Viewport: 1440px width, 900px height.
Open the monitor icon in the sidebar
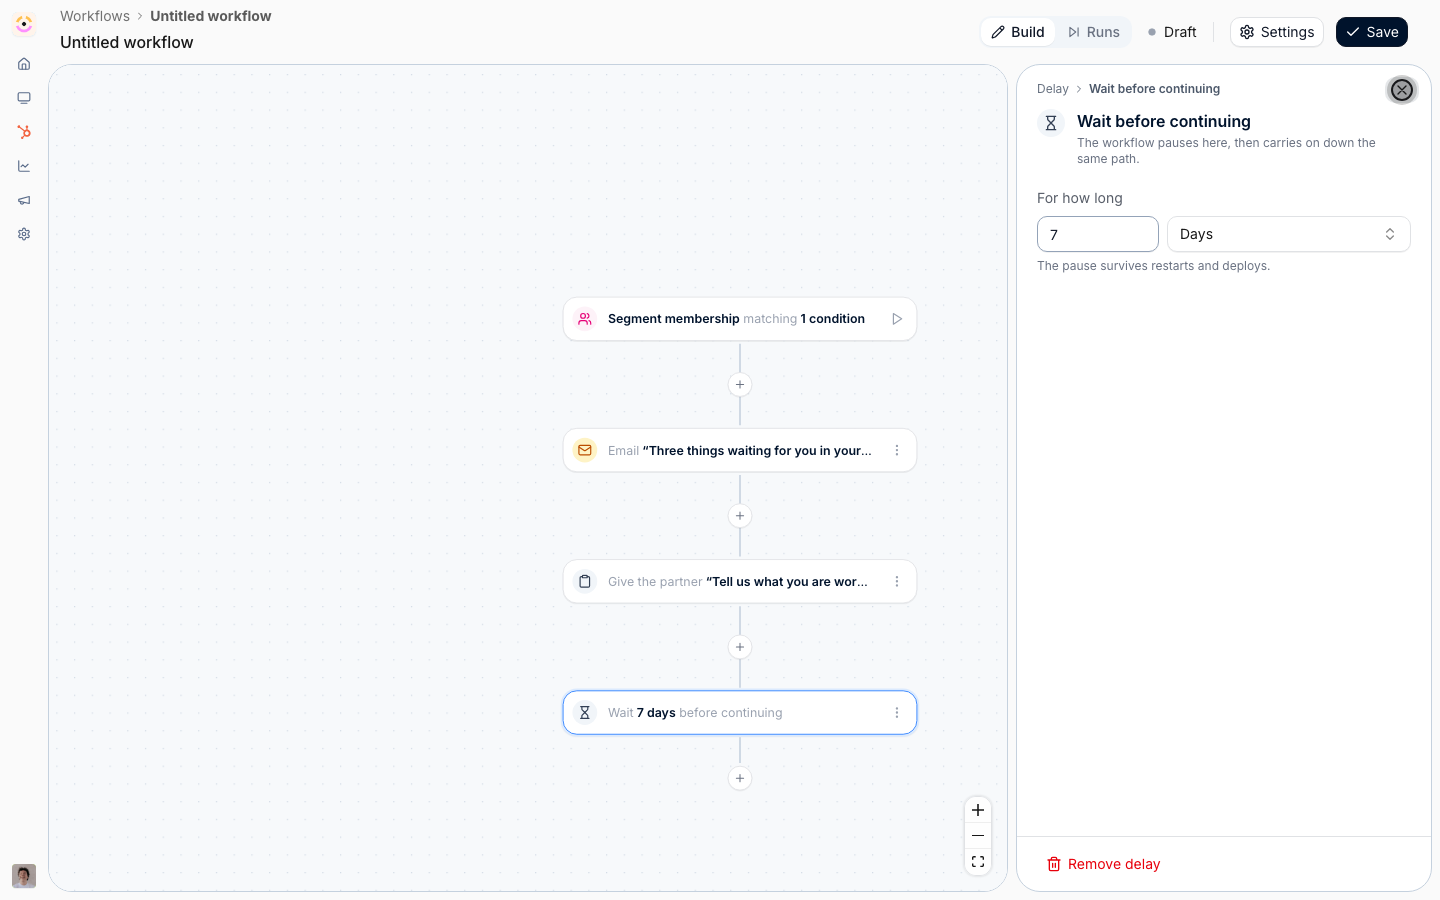[x=24, y=98]
